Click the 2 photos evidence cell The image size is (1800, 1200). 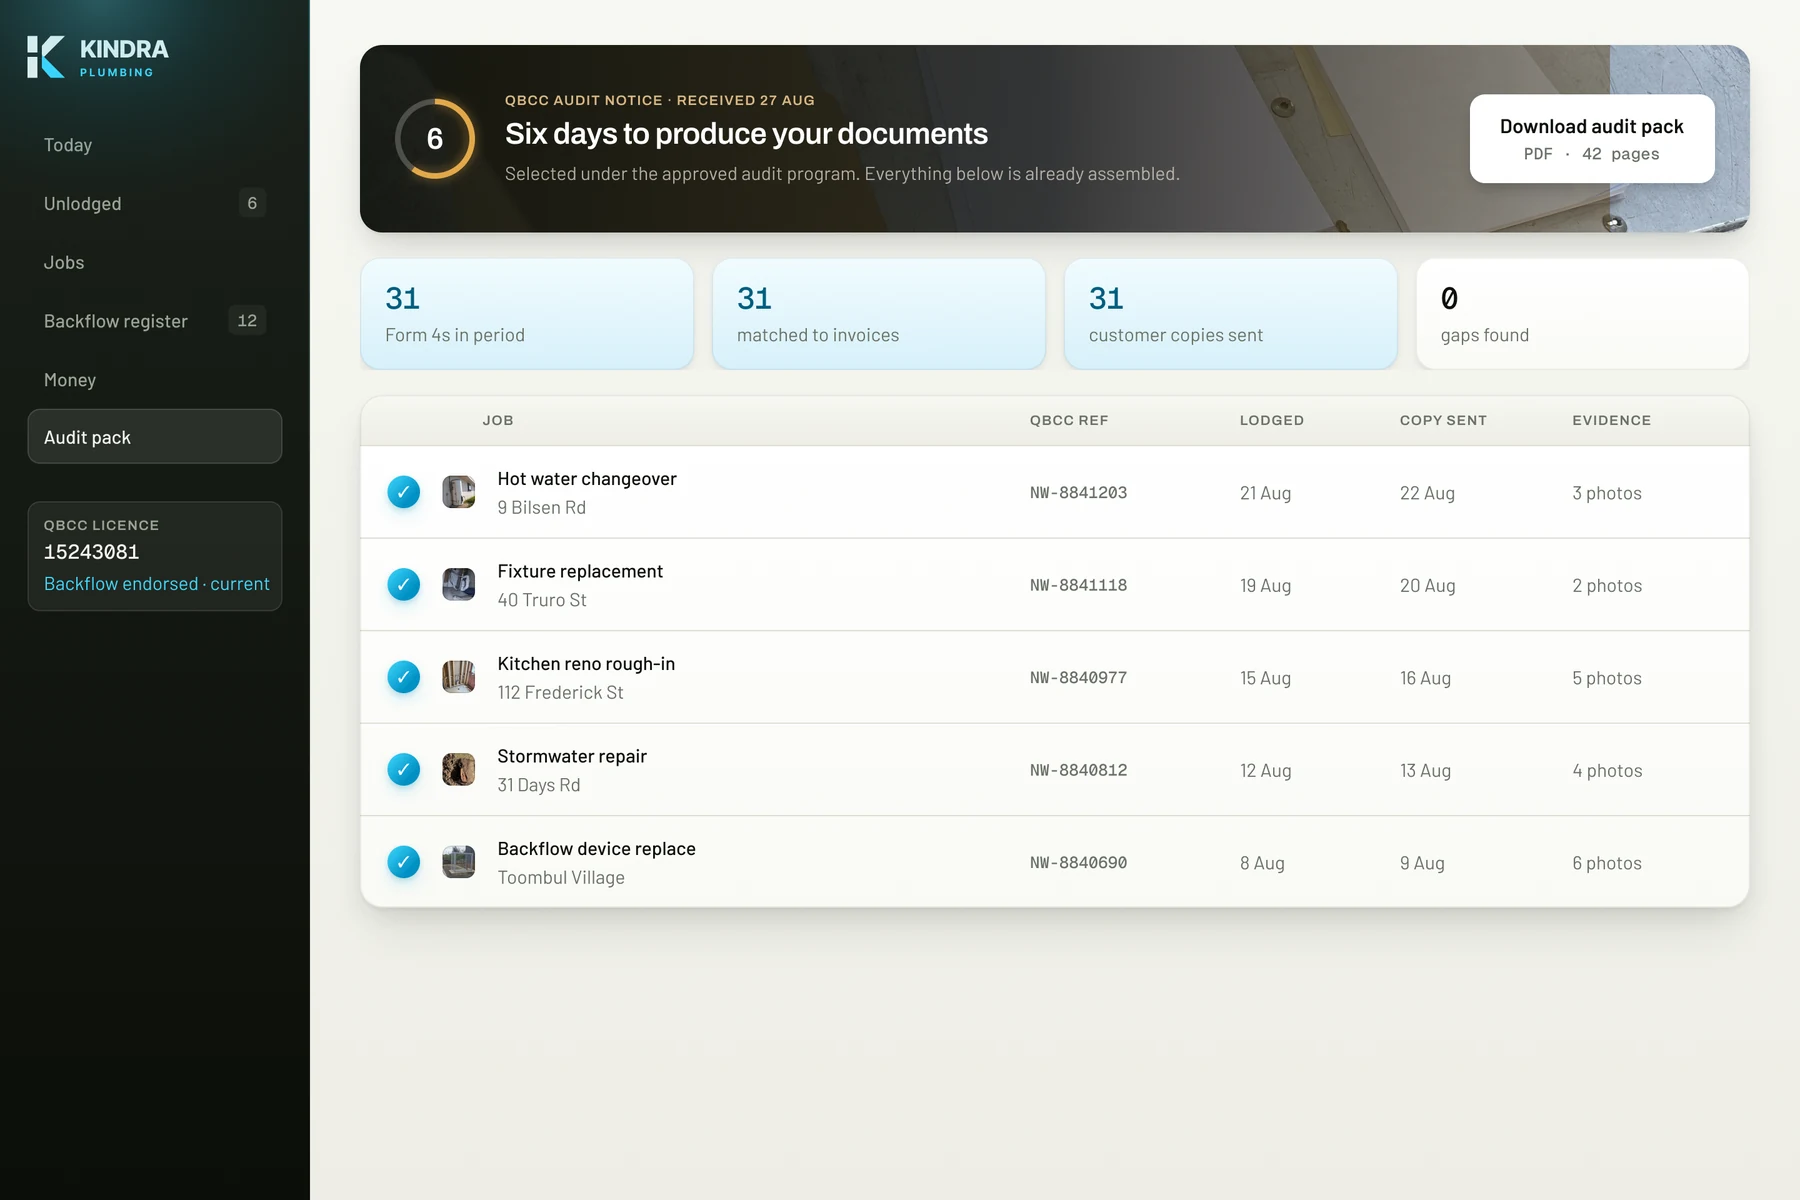[1607, 586]
